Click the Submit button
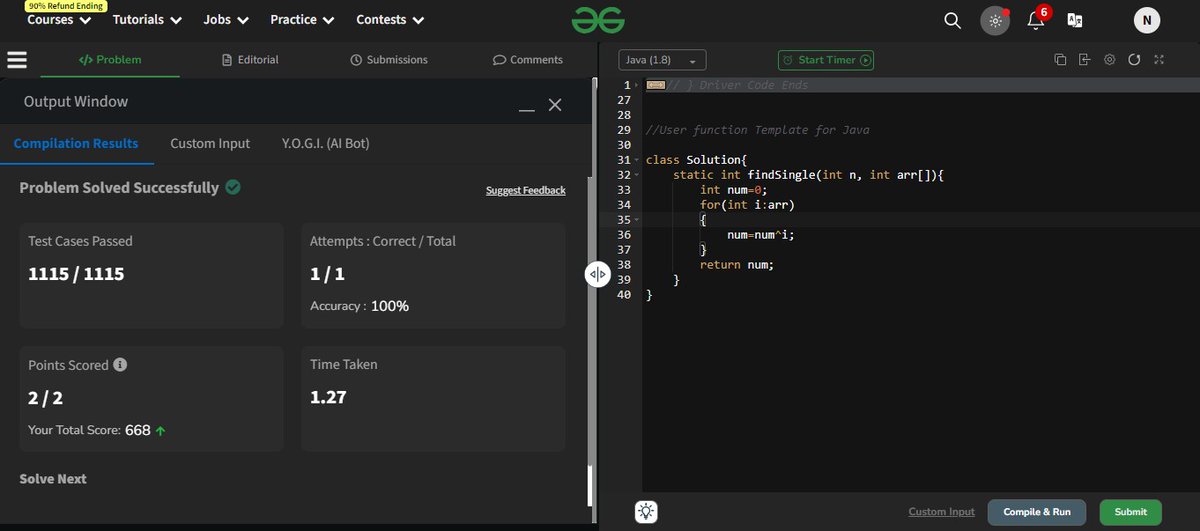 click(x=1131, y=512)
